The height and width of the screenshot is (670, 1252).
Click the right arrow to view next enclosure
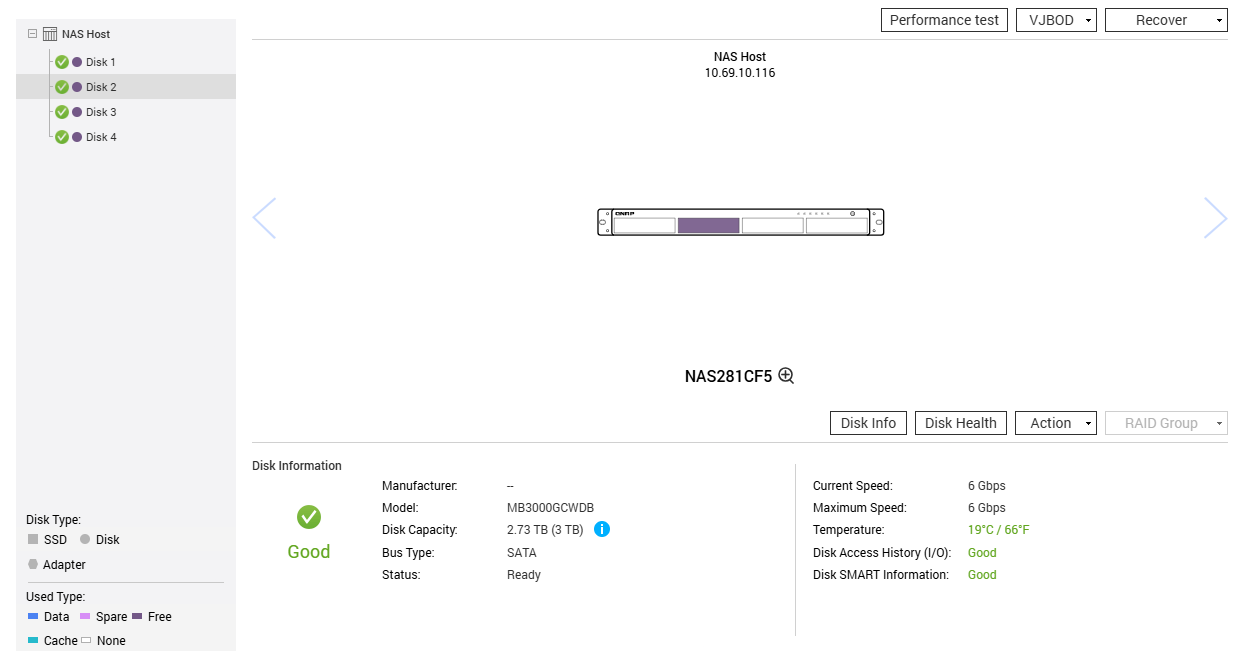click(x=1215, y=218)
